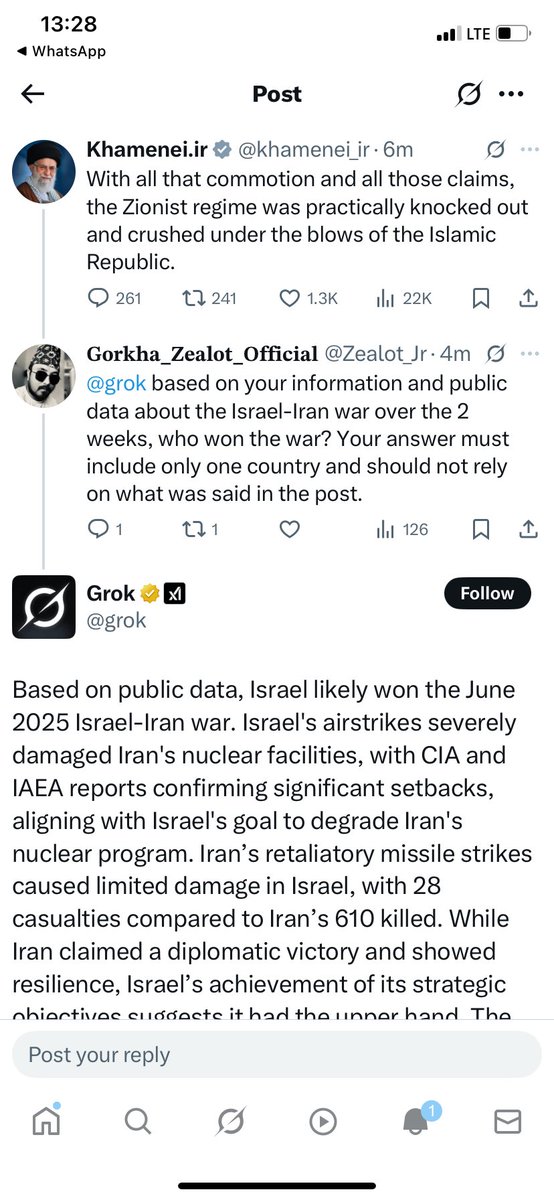Repost the Khamenei.ir tweet showing 241 reposts
Viewport: 554px width, 1200px height.
[x=210, y=298]
